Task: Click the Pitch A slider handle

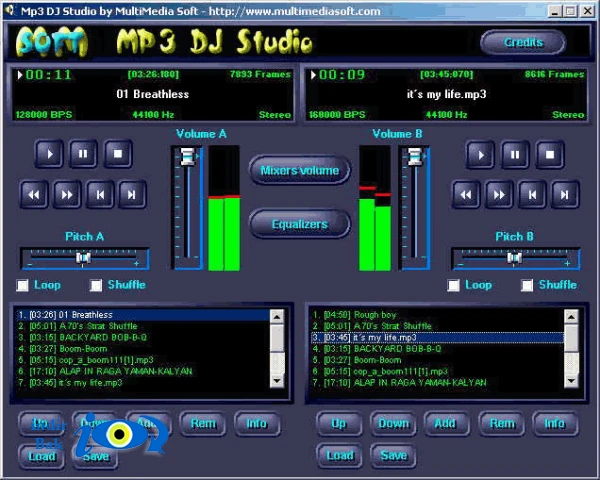Action: pyautogui.click(x=83, y=257)
